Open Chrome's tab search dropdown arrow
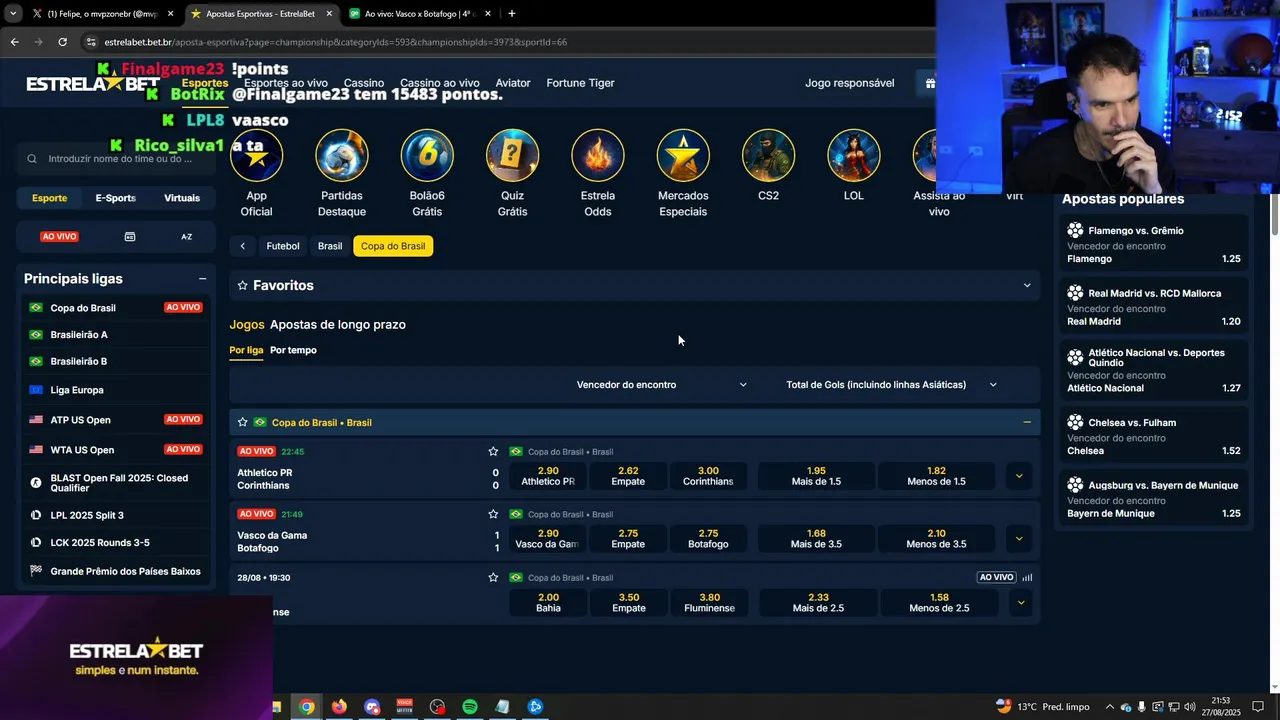 point(12,14)
